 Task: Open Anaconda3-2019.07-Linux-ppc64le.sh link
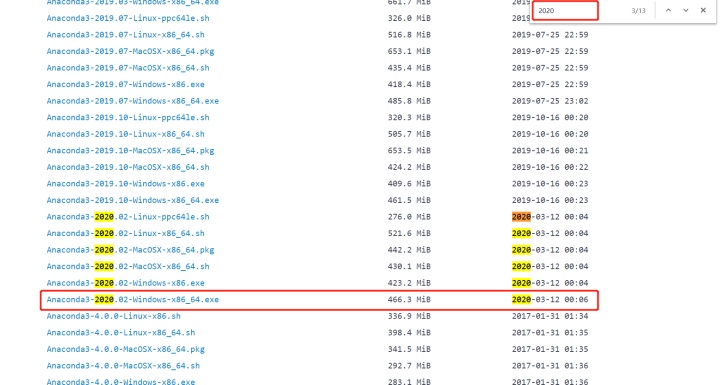(128, 18)
